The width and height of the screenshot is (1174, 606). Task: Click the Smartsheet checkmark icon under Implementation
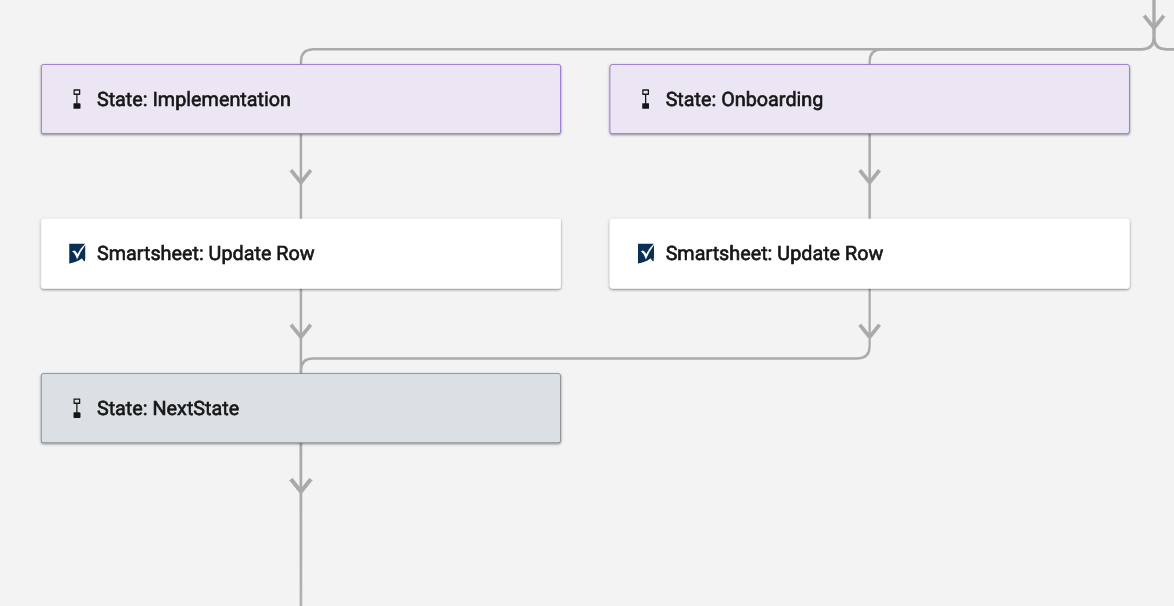[x=77, y=253]
